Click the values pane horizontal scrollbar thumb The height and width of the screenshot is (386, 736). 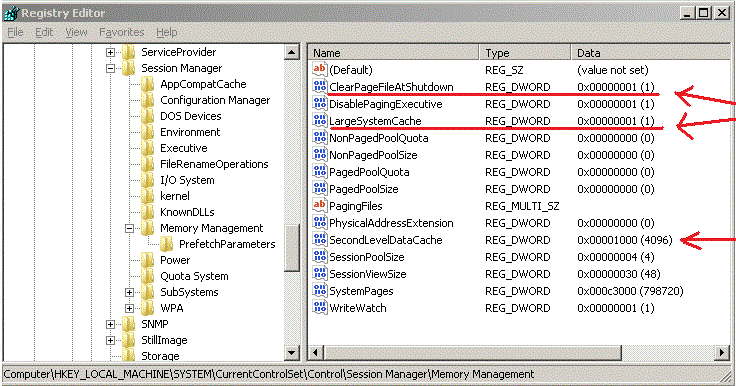coord(473,352)
